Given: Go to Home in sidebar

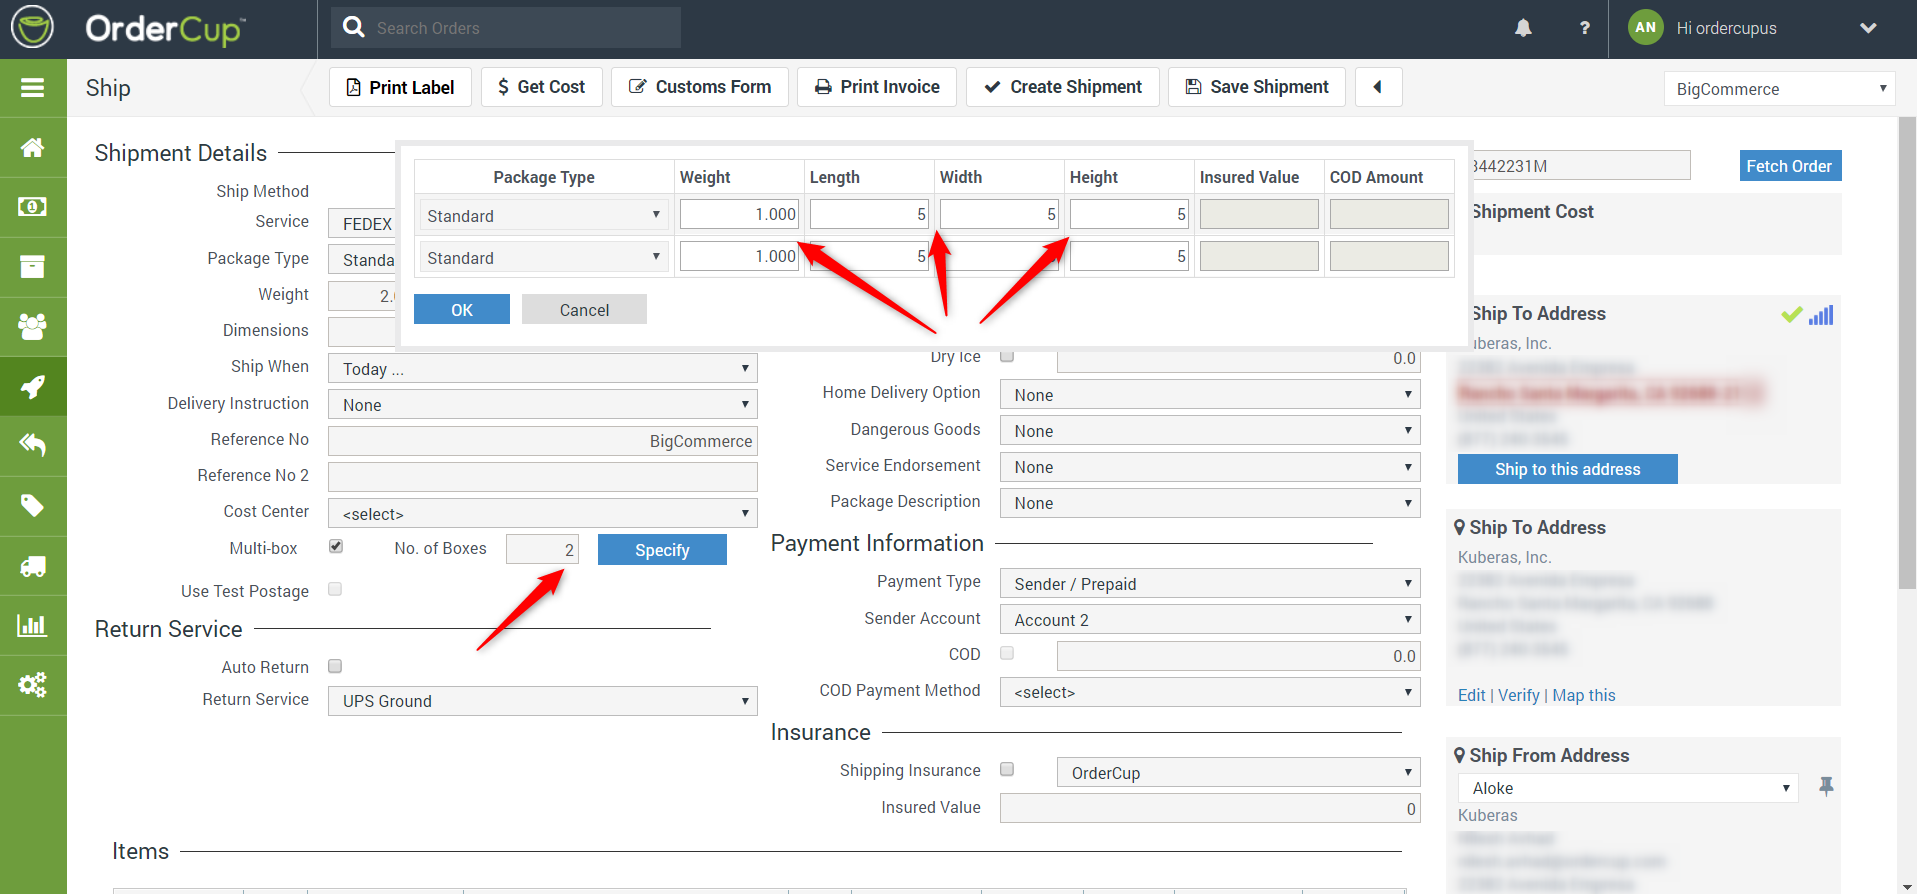Looking at the screenshot, I should click(x=33, y=148).
